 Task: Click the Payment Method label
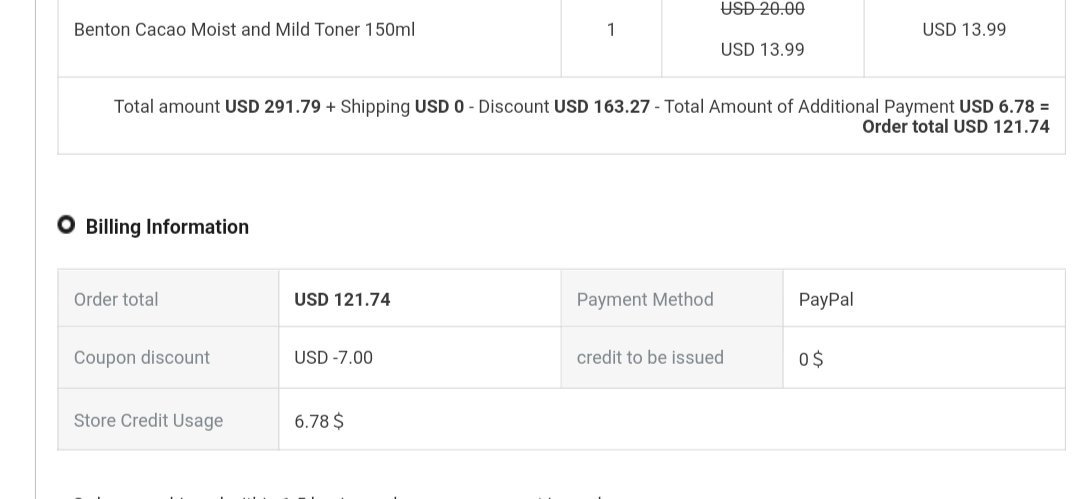645,299
